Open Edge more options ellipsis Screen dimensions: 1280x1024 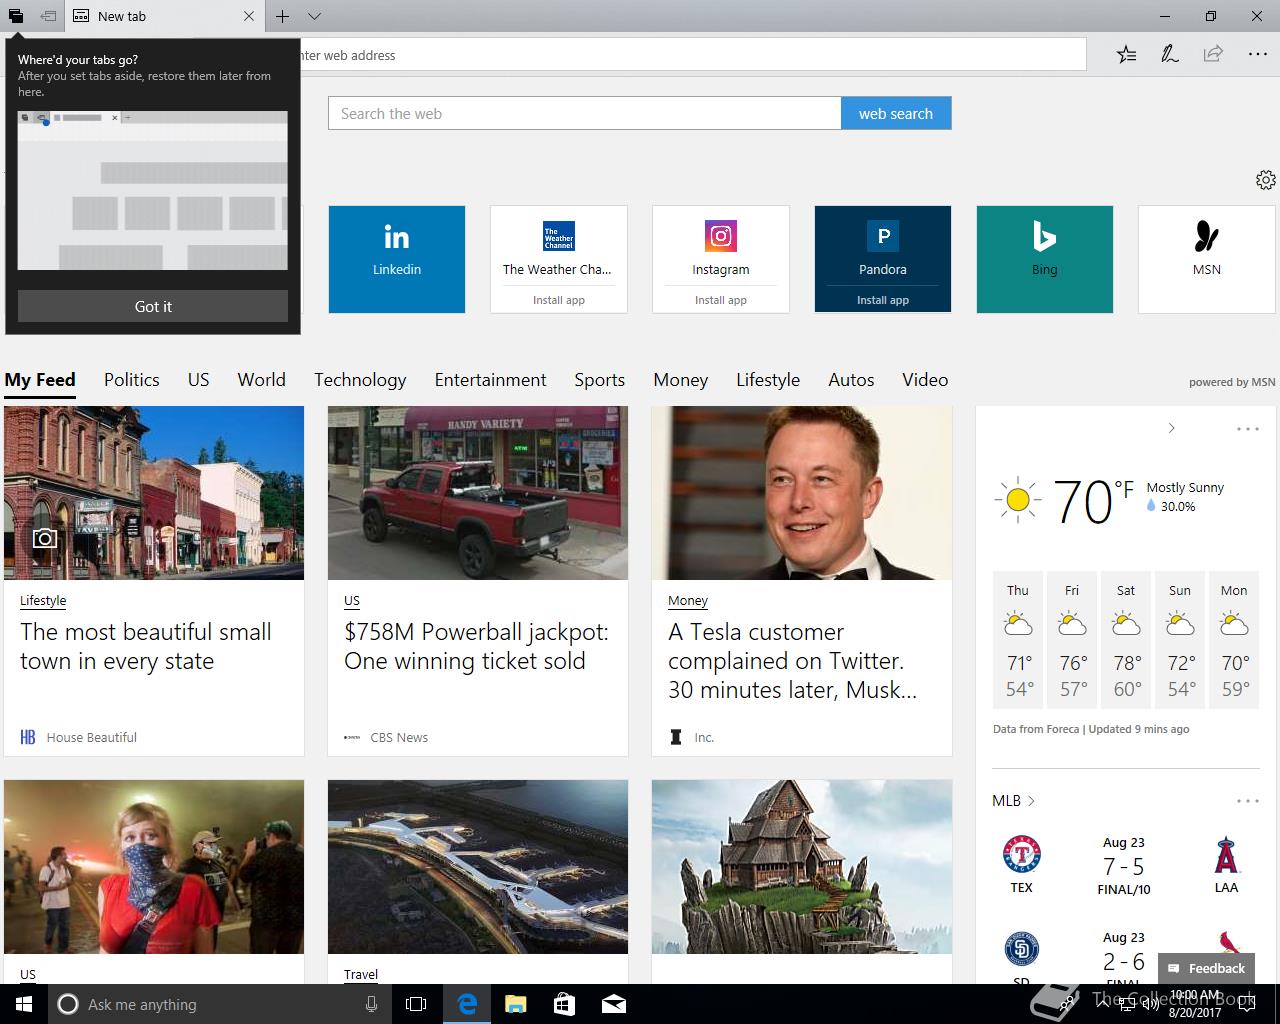[x=1257, y=55]
